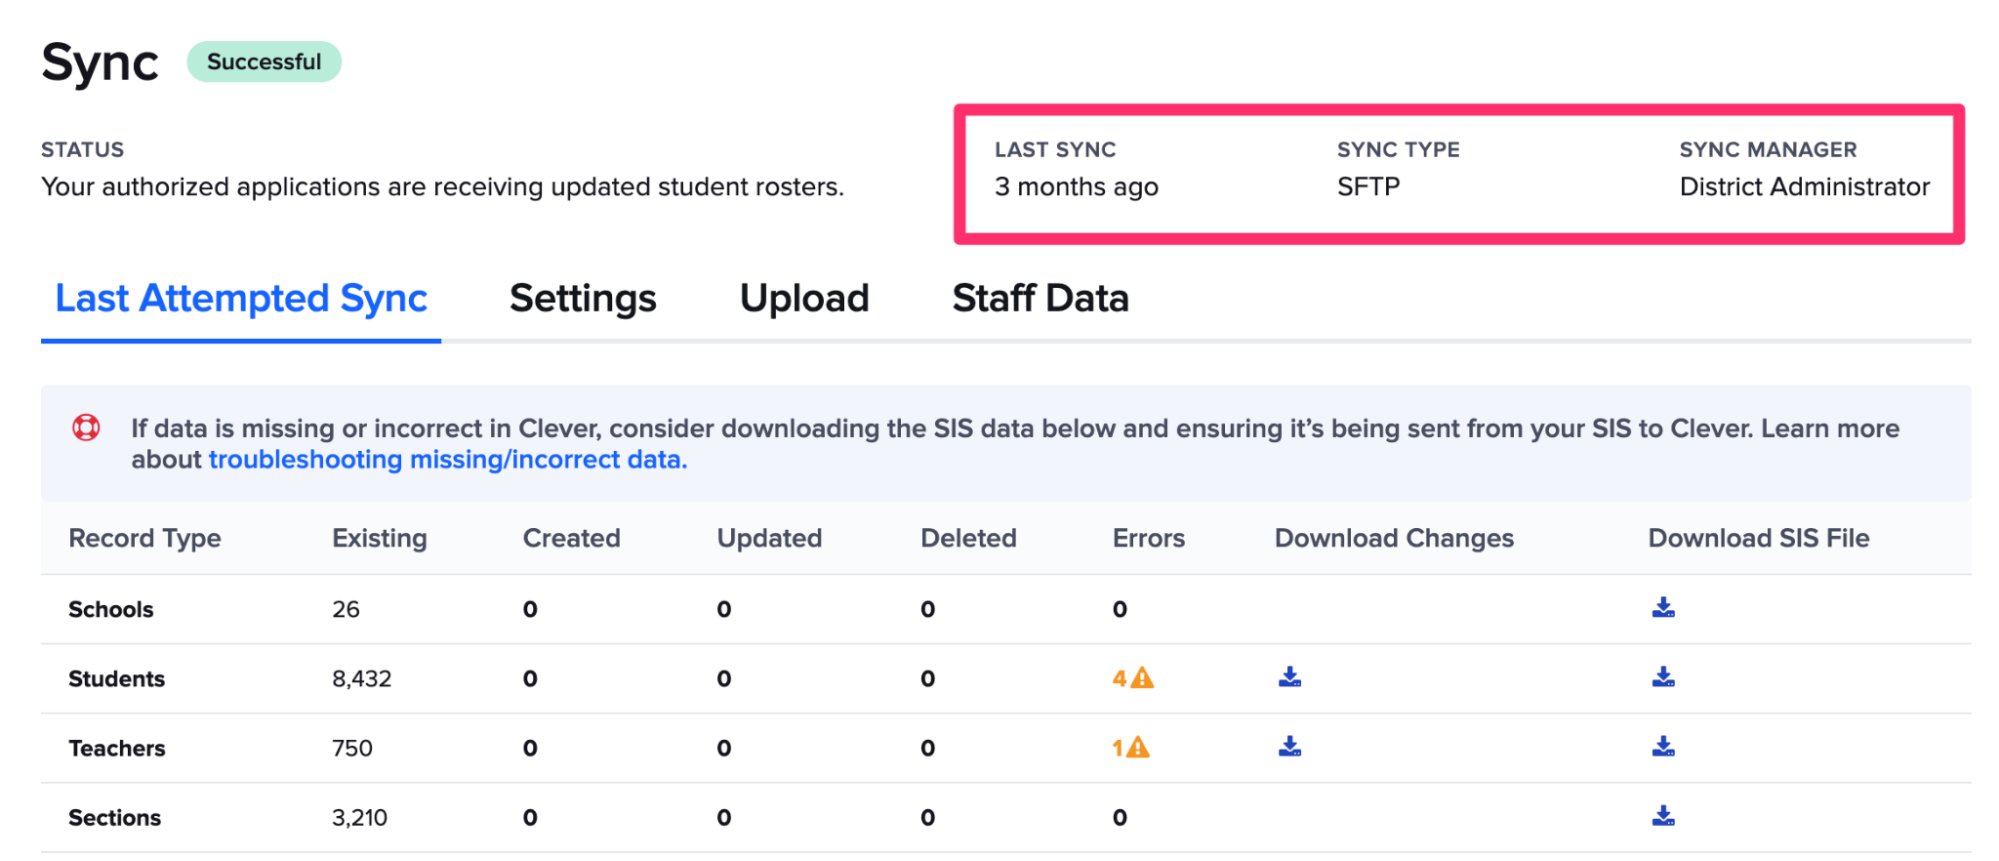The width and height of the screenshot is (1999, 861).
Task: Click the lifebuoy help icon
Action: (86, 428)
